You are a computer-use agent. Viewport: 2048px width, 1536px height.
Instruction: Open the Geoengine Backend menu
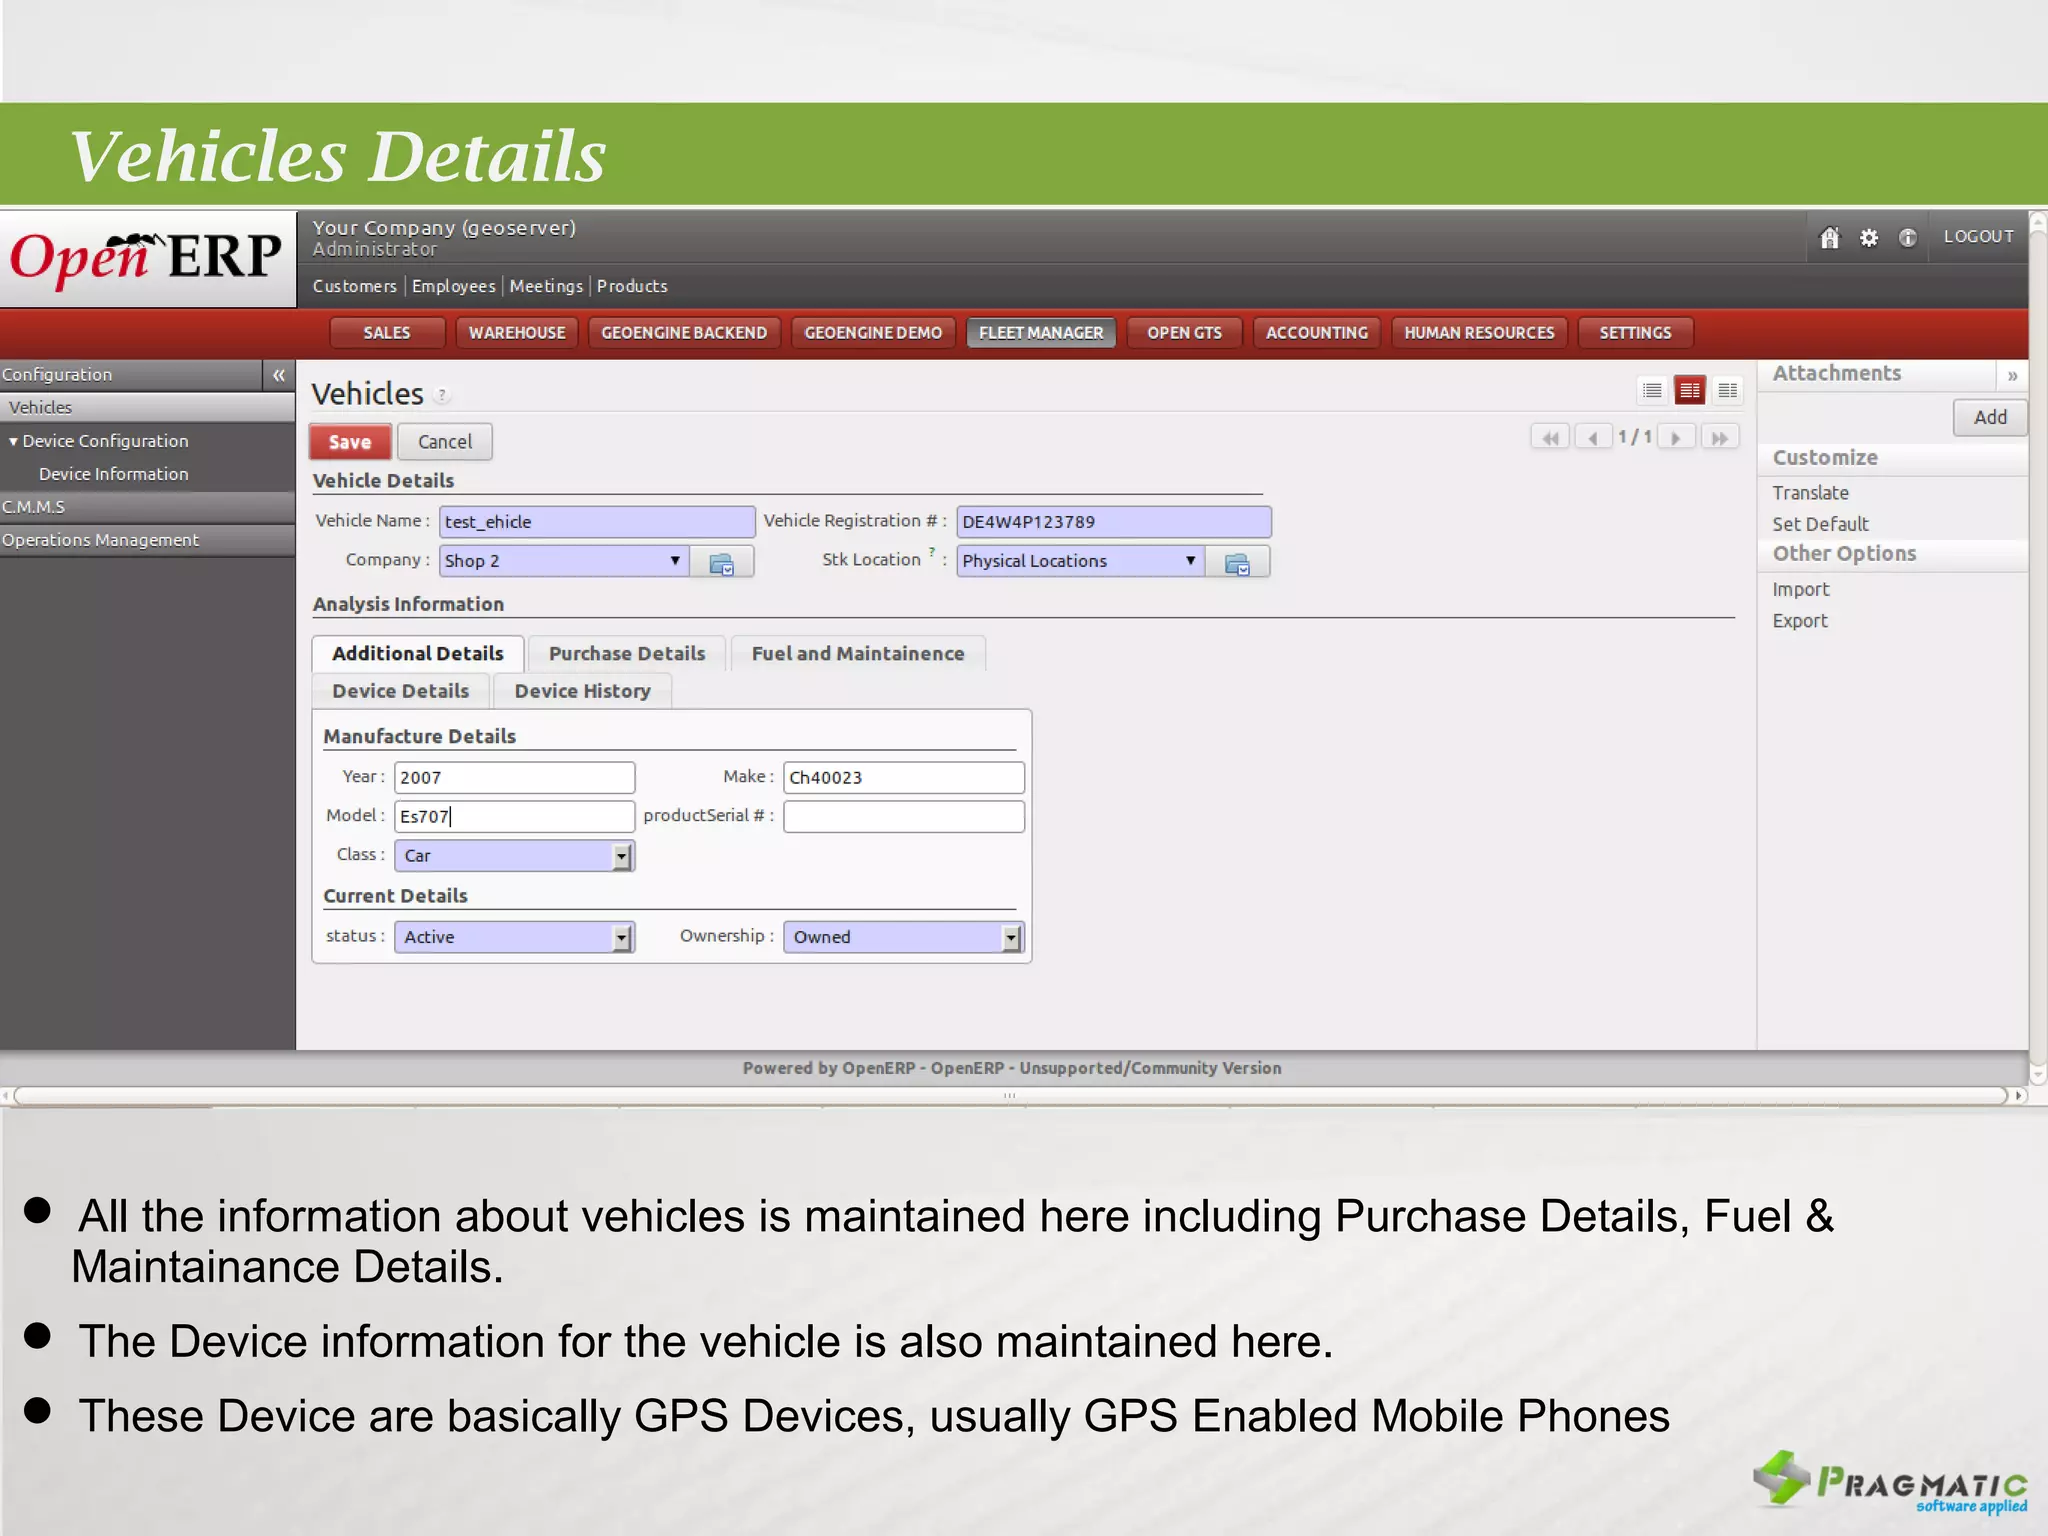tap(684, 333)
